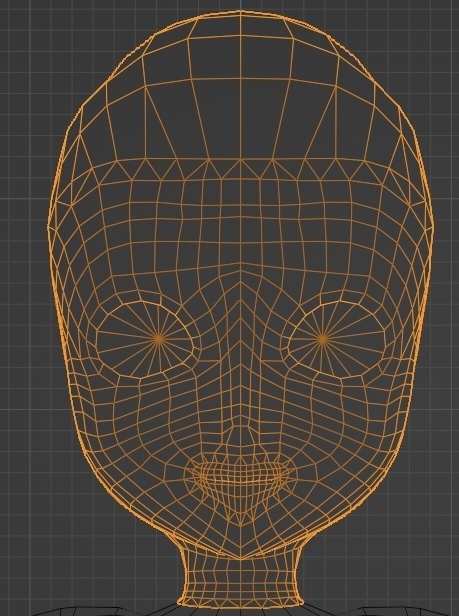
Task: Select the center of the lips seam
Action: coord(241,480)
